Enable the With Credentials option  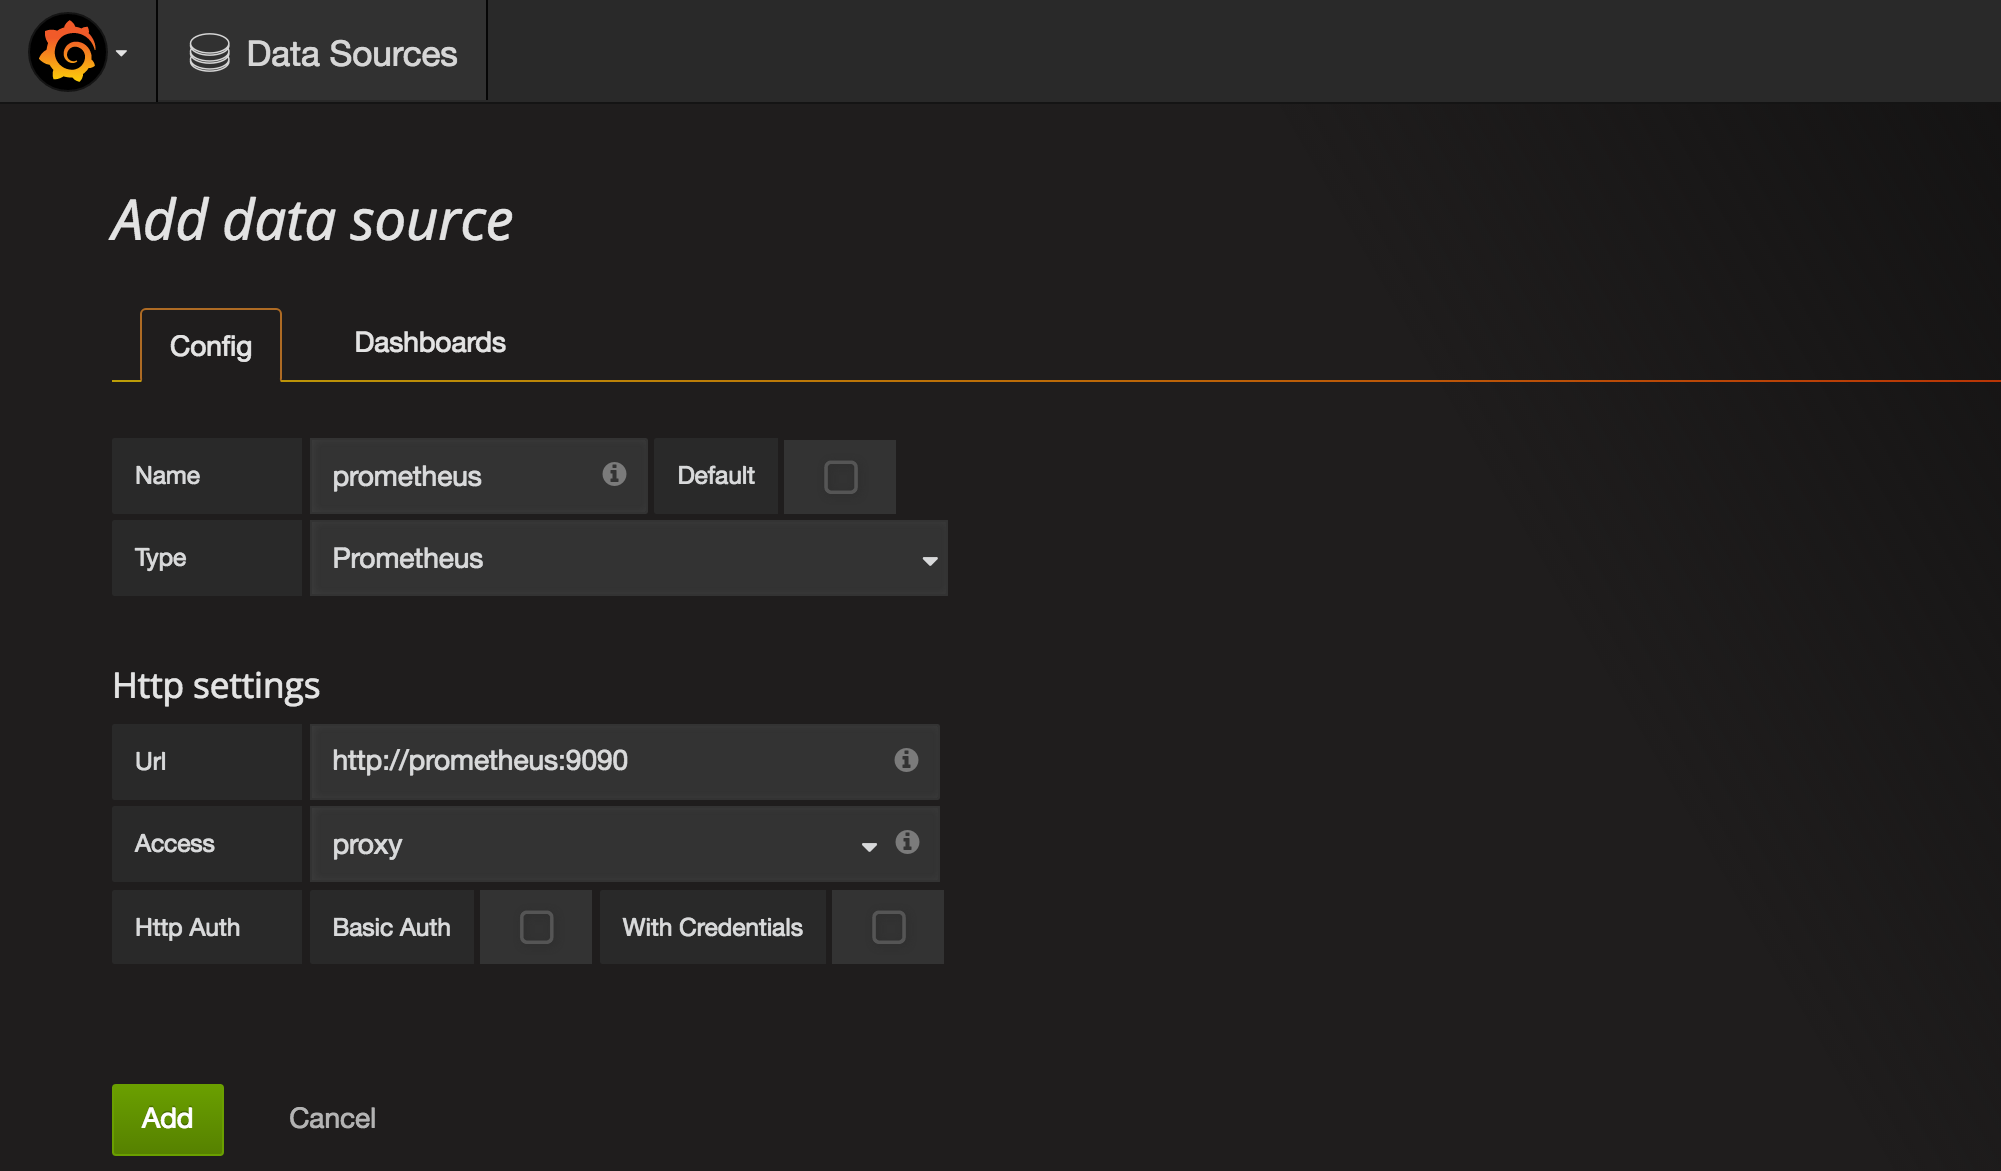point(886,927)
